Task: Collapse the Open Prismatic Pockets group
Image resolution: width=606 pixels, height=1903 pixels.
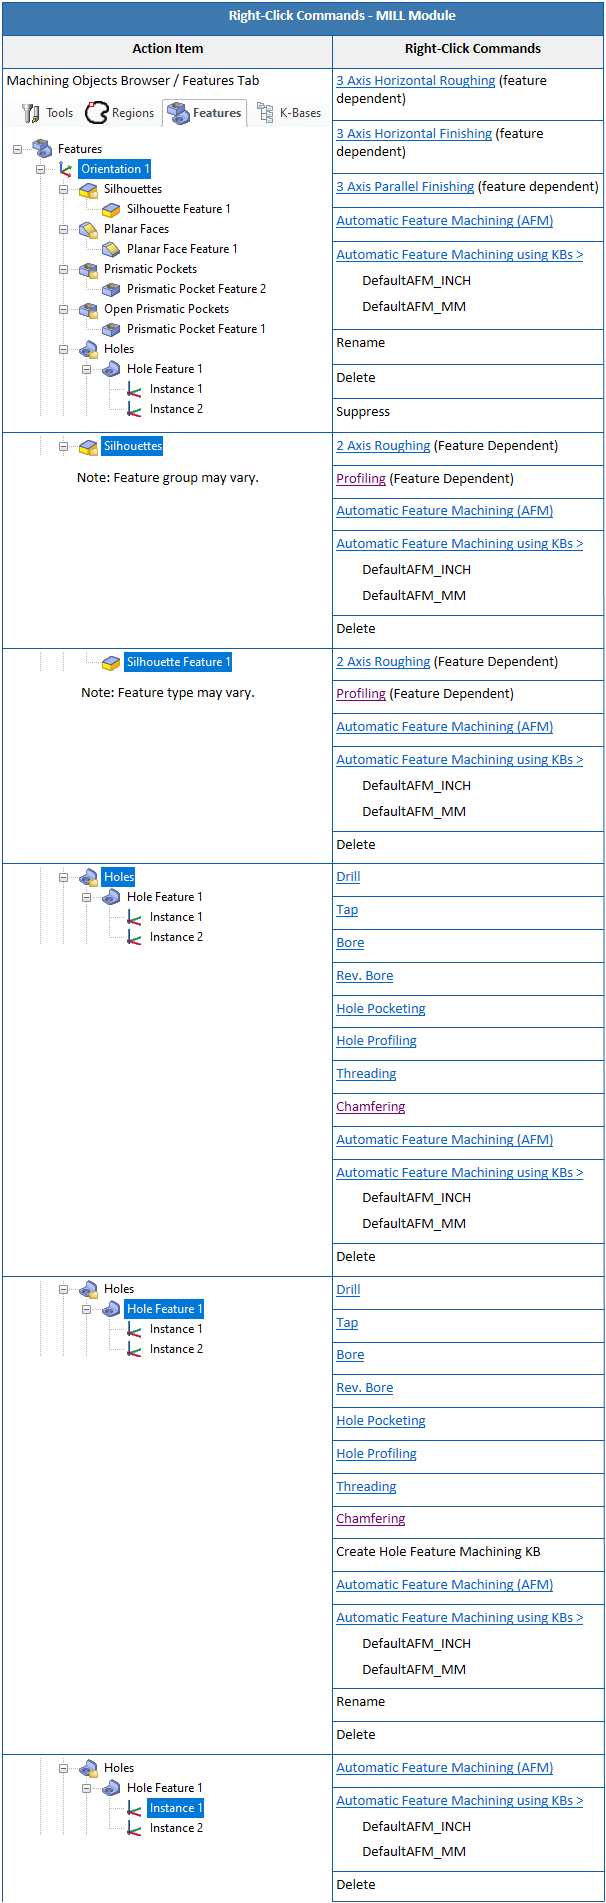Action: [x=63, y=309]
